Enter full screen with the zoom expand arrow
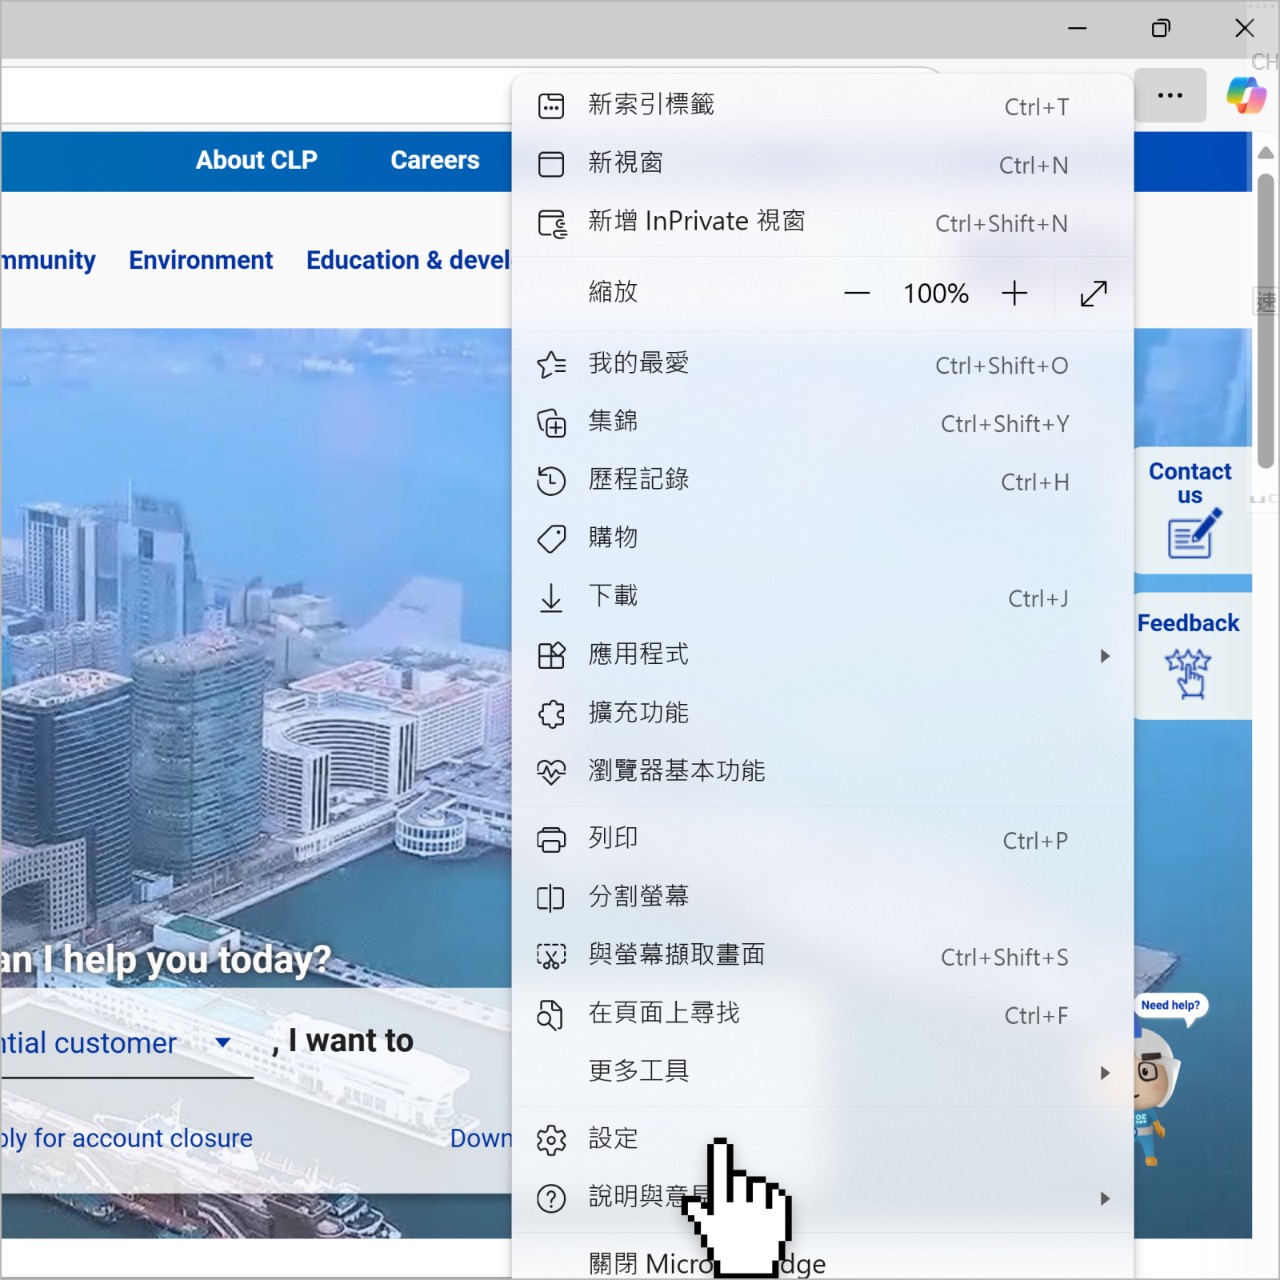Screen dimensions: 1280x1280 coord(1094,293)
